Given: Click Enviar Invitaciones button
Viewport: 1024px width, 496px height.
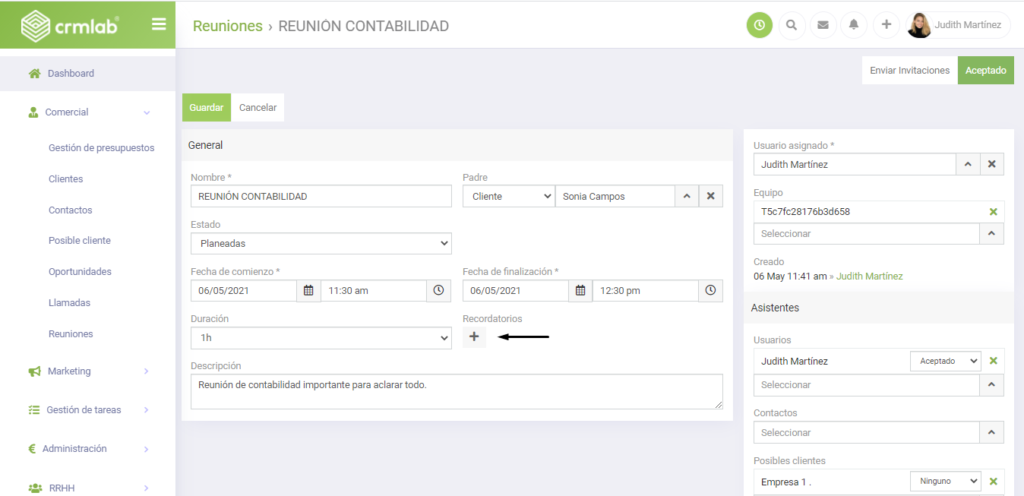Looking at the screenshot, I should pos(909,70).
